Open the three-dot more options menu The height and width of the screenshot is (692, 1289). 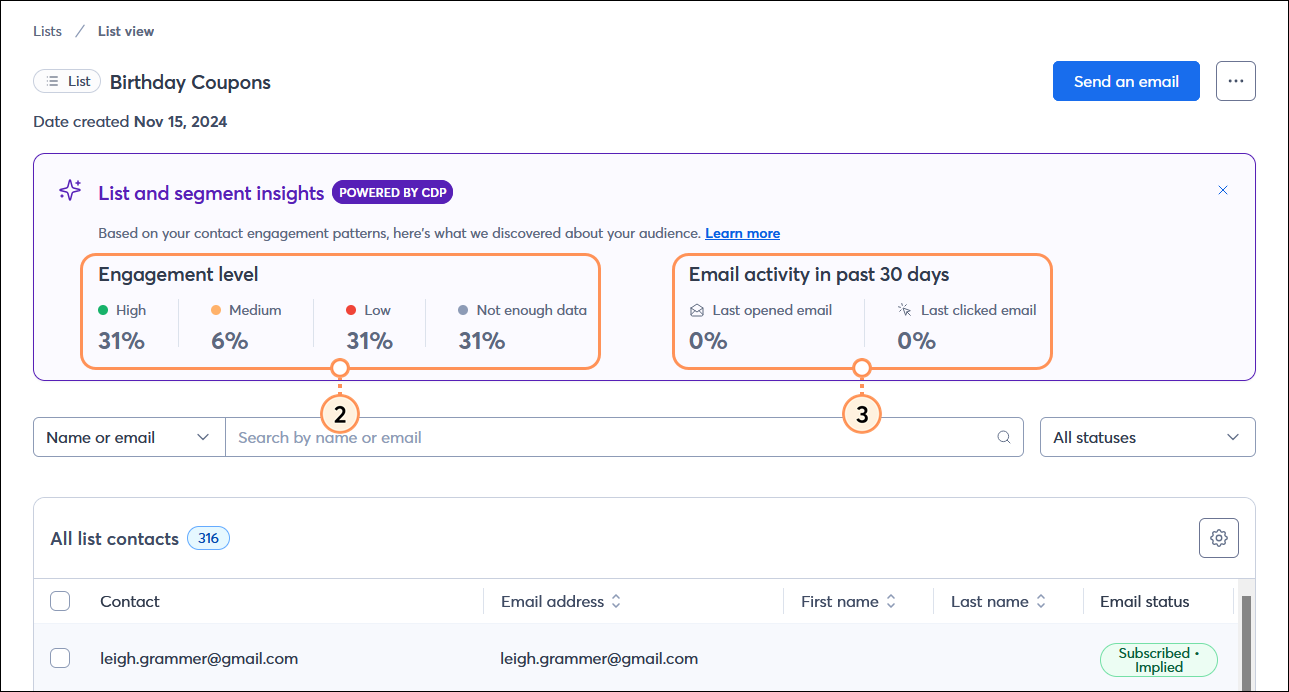click(1235, 81)
